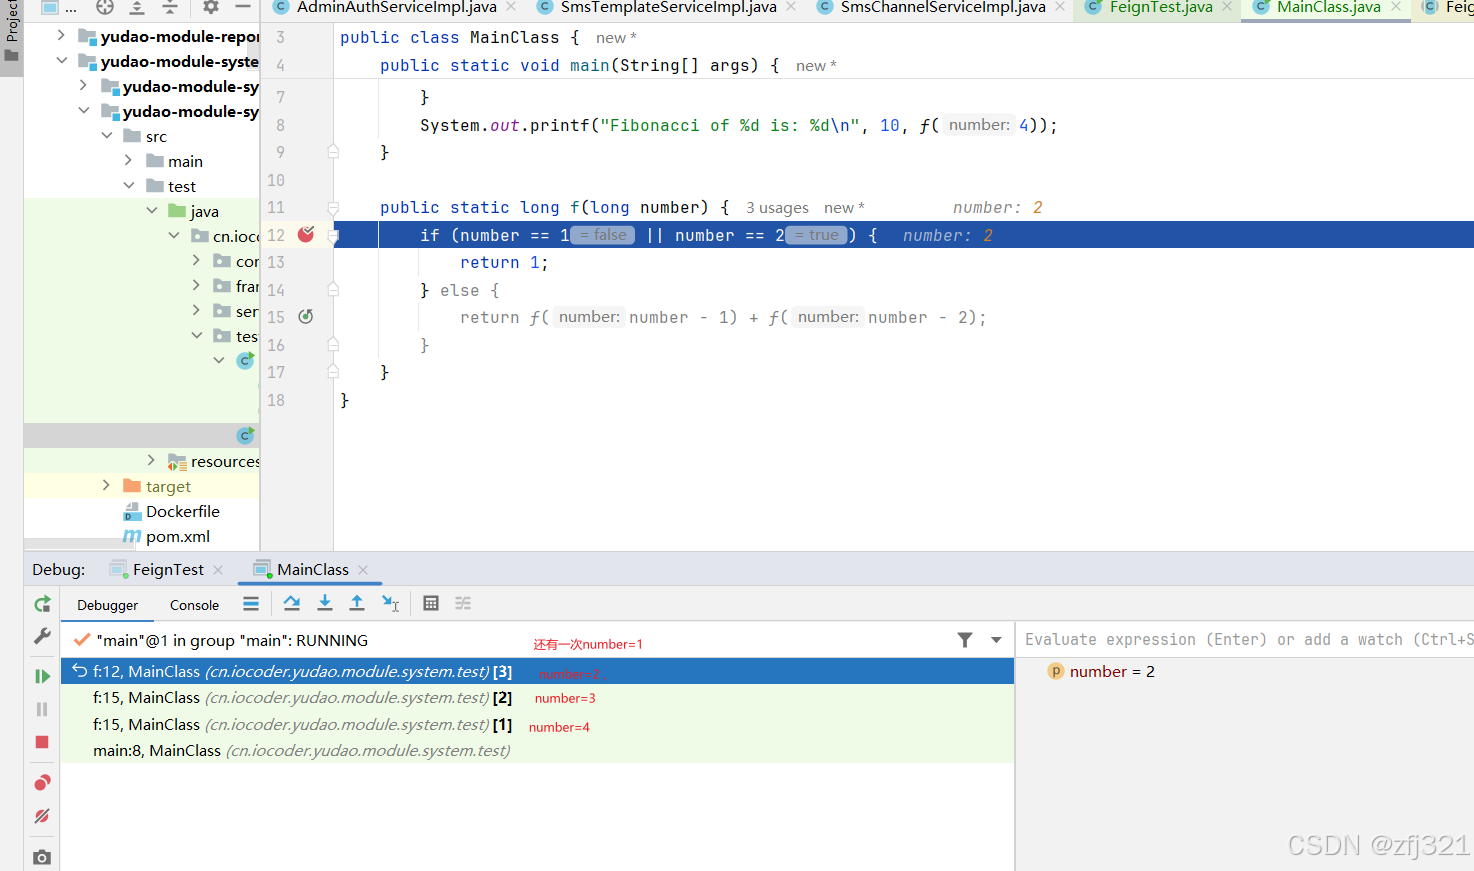Collapse the test folder node
Screen dimensions: 1474x871
coord(128,185)
